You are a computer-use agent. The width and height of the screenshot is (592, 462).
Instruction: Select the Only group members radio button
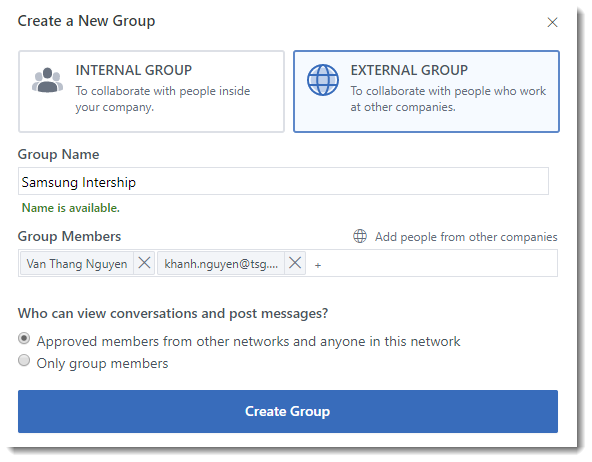coord(24,360)
